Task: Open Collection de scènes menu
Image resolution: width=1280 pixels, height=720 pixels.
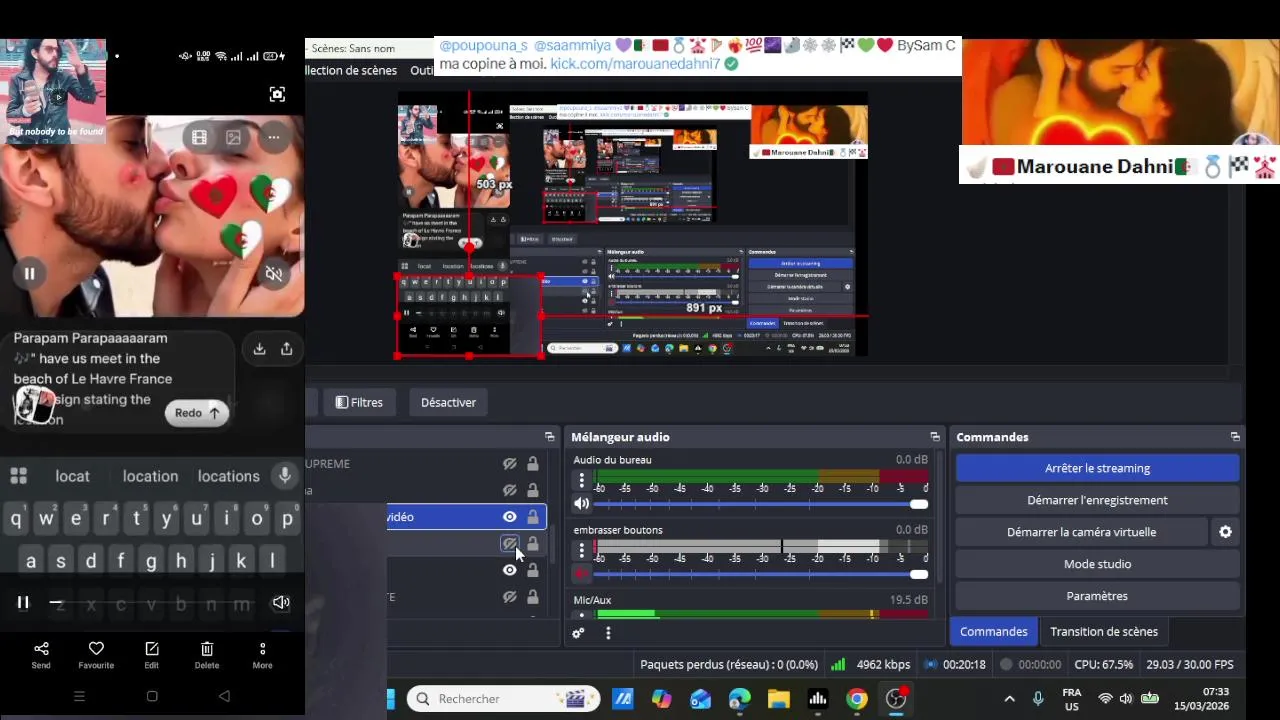Action: [x=351, y=70]
